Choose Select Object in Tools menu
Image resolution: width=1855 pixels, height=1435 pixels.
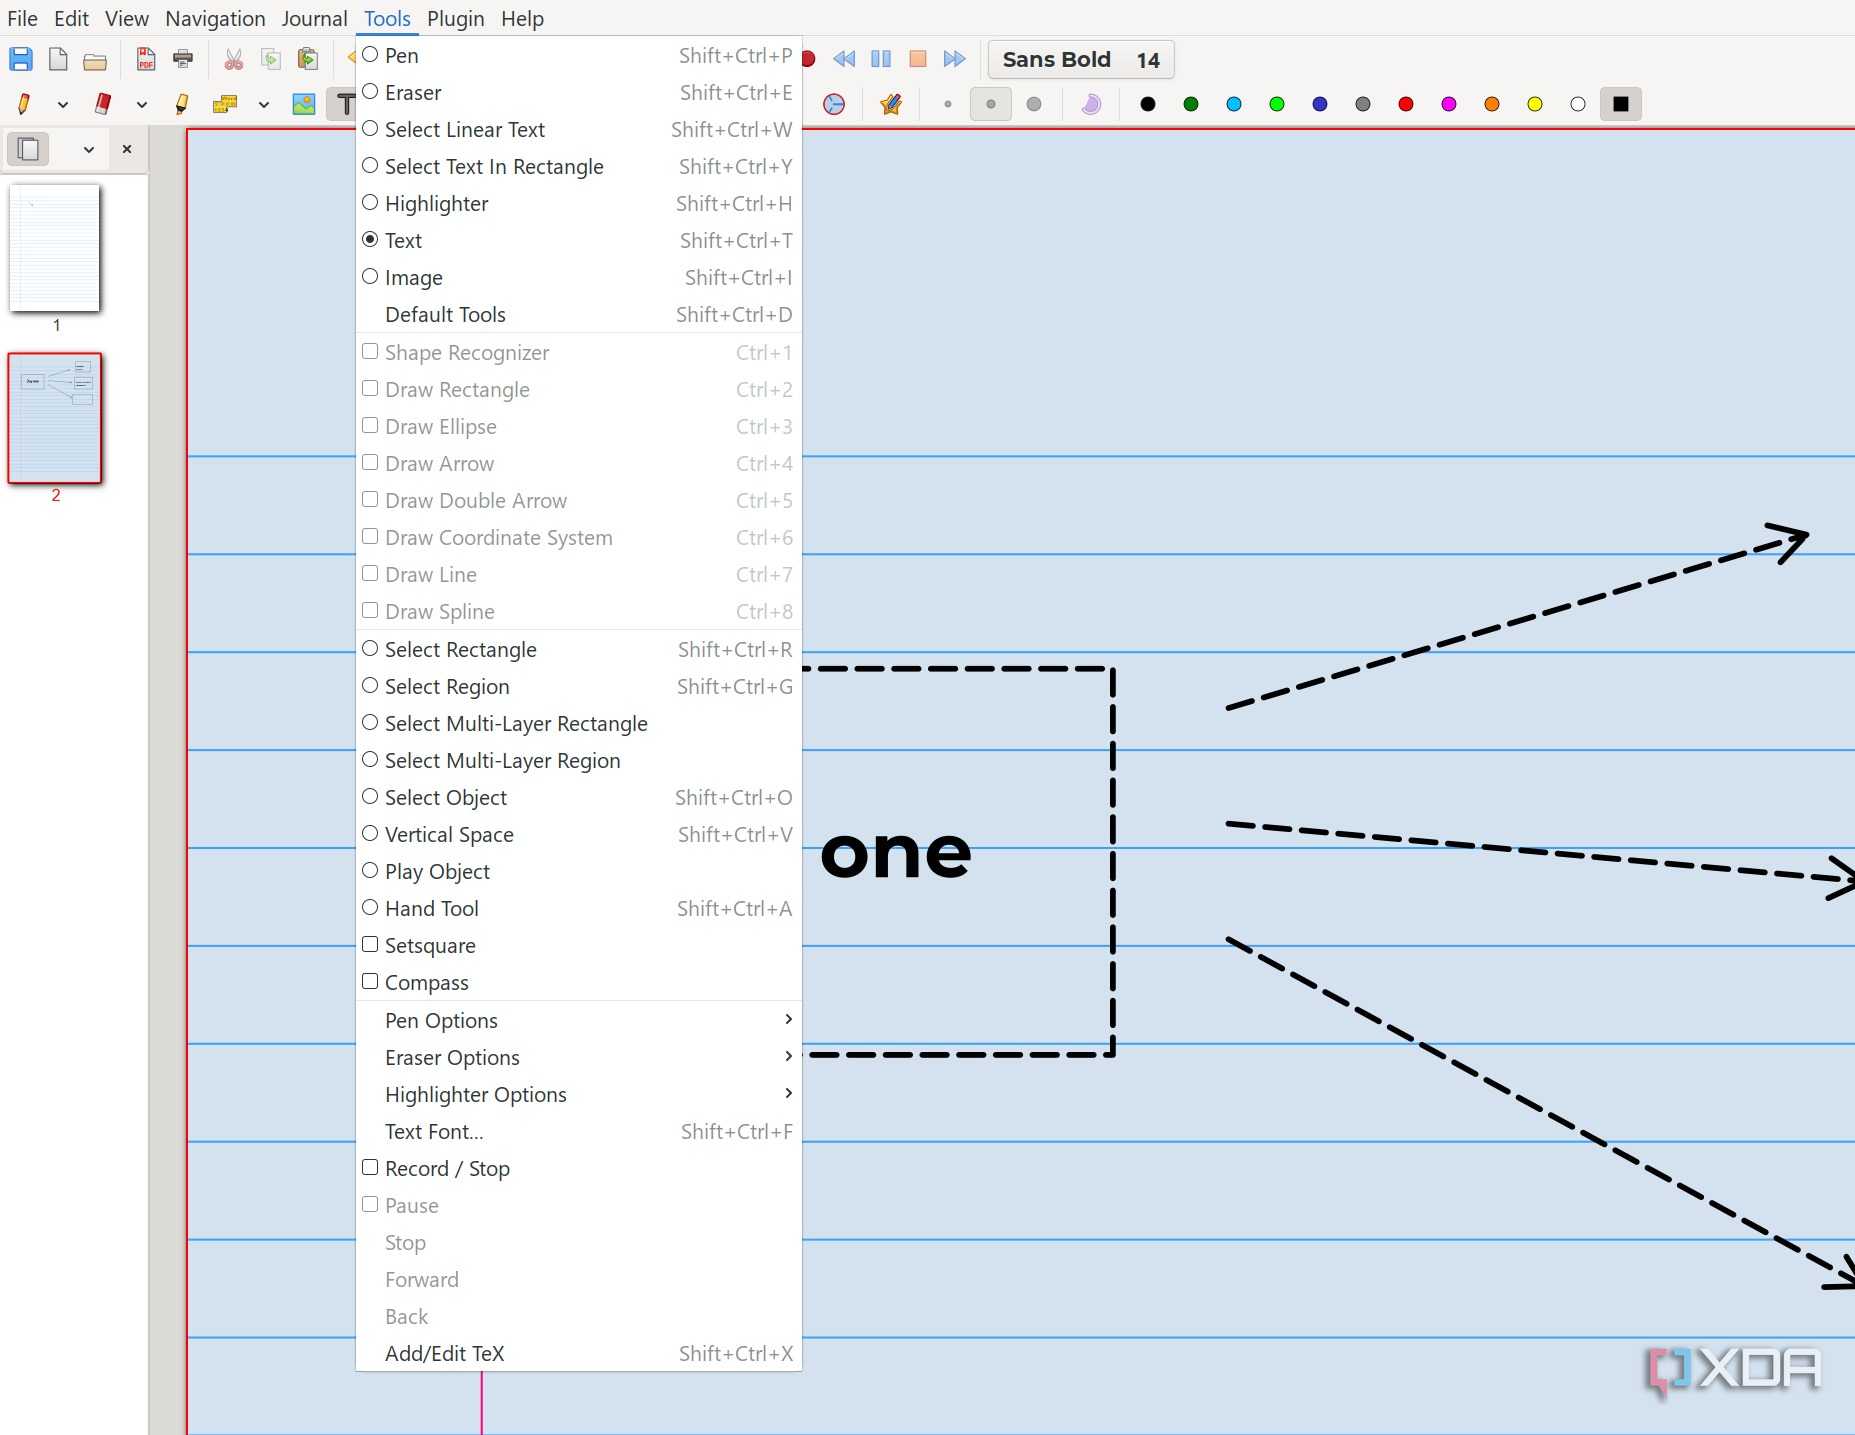point(579,798)
